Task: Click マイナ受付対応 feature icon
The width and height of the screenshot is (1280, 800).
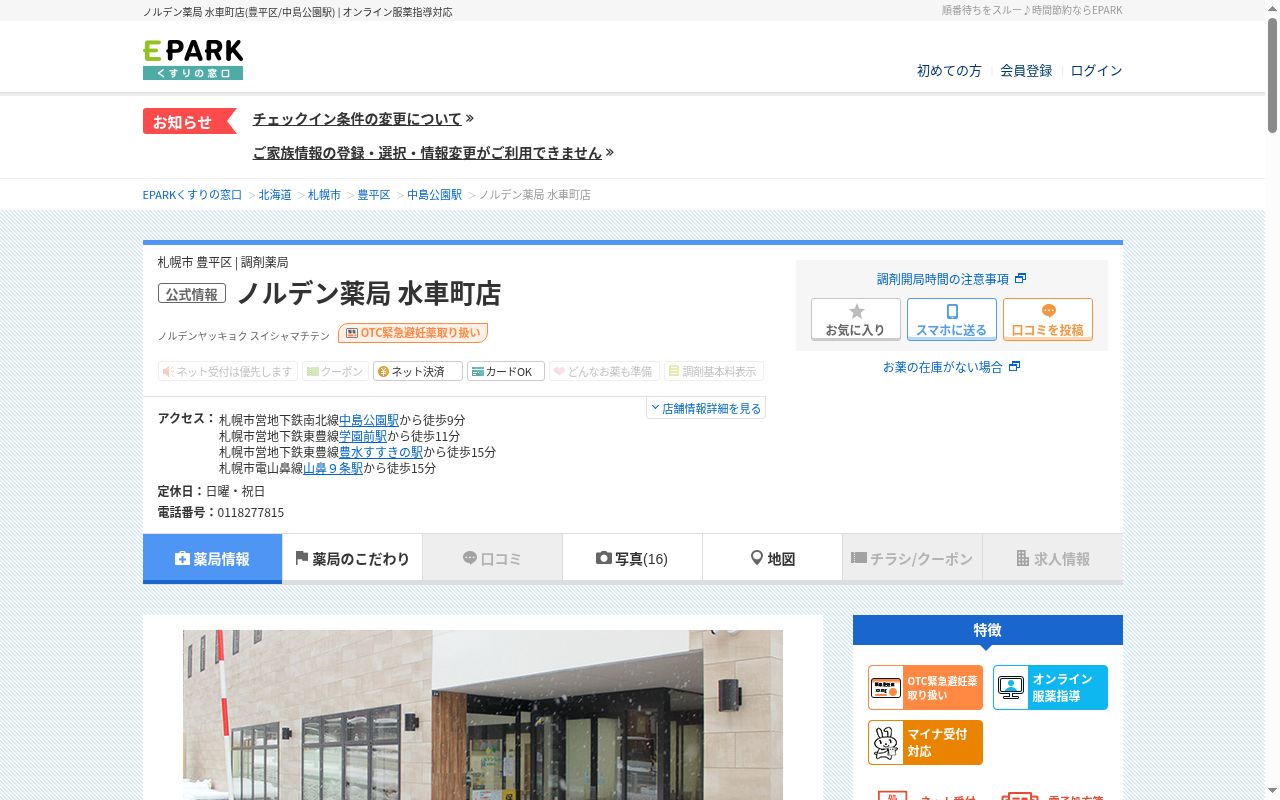Action: point(925,743)
